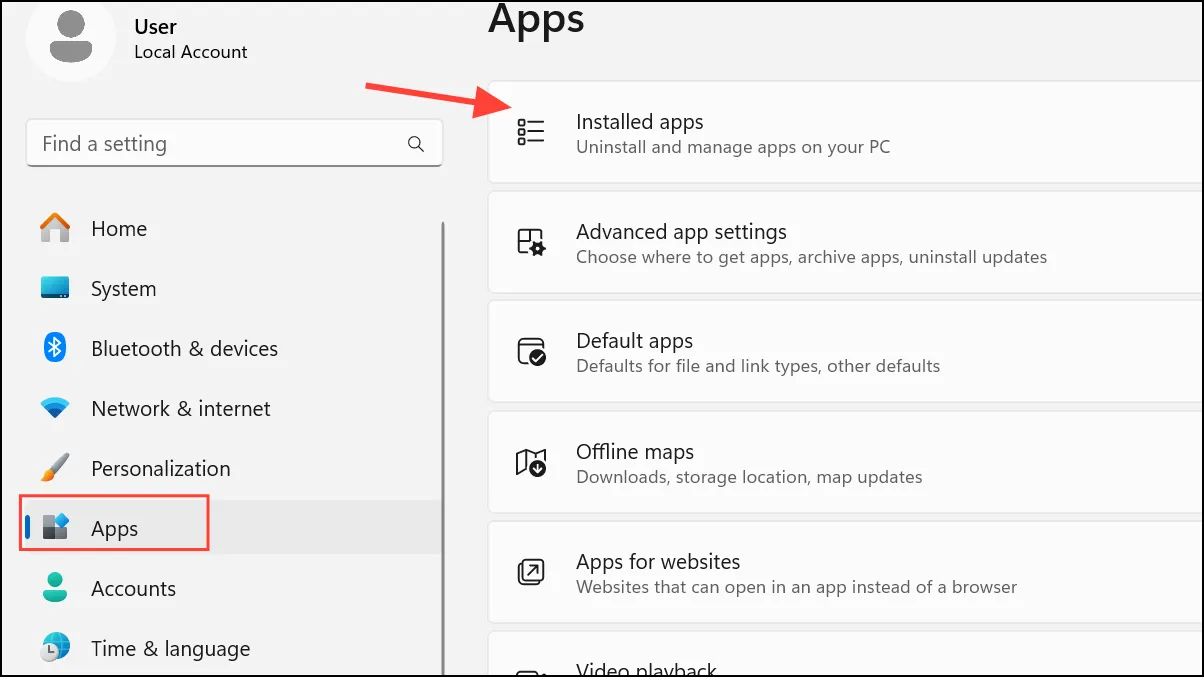Screen dimensions: 1204x677
Task: Click the System monitor icon
Action: tap(55, 288)
